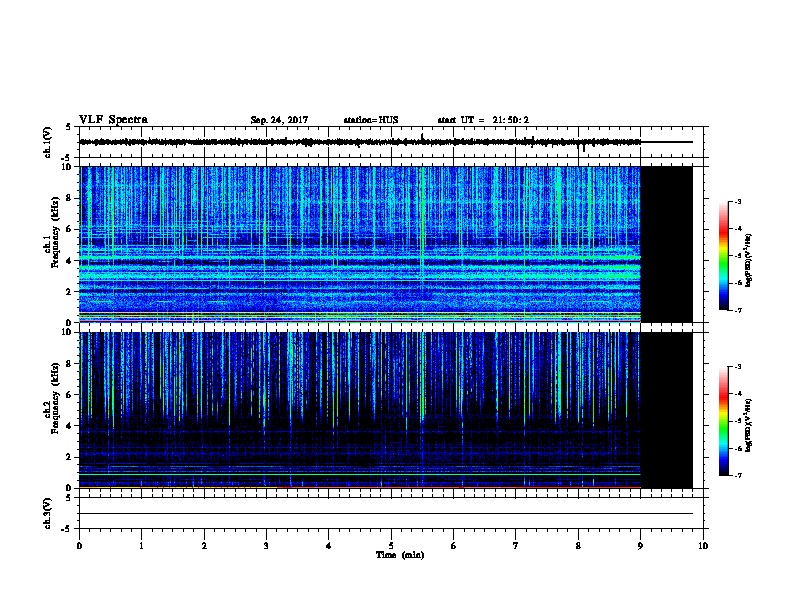Click the ch.2 colorbar log(PSD) label

(748, 425)
